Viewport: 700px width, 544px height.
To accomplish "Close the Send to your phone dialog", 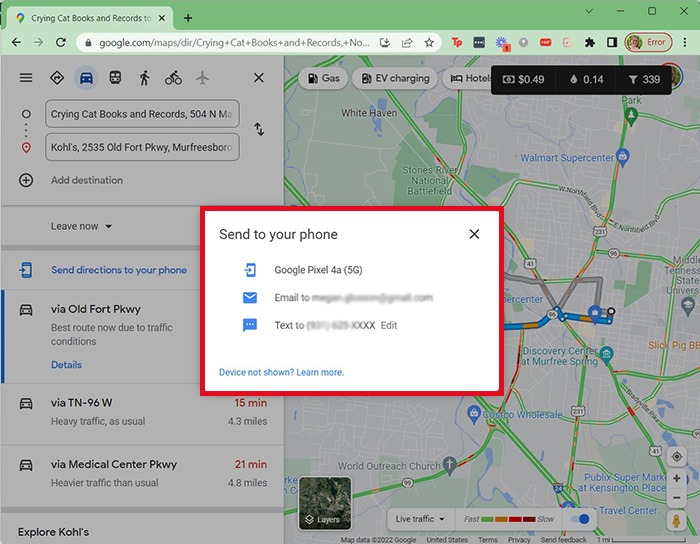I will 474,234.
